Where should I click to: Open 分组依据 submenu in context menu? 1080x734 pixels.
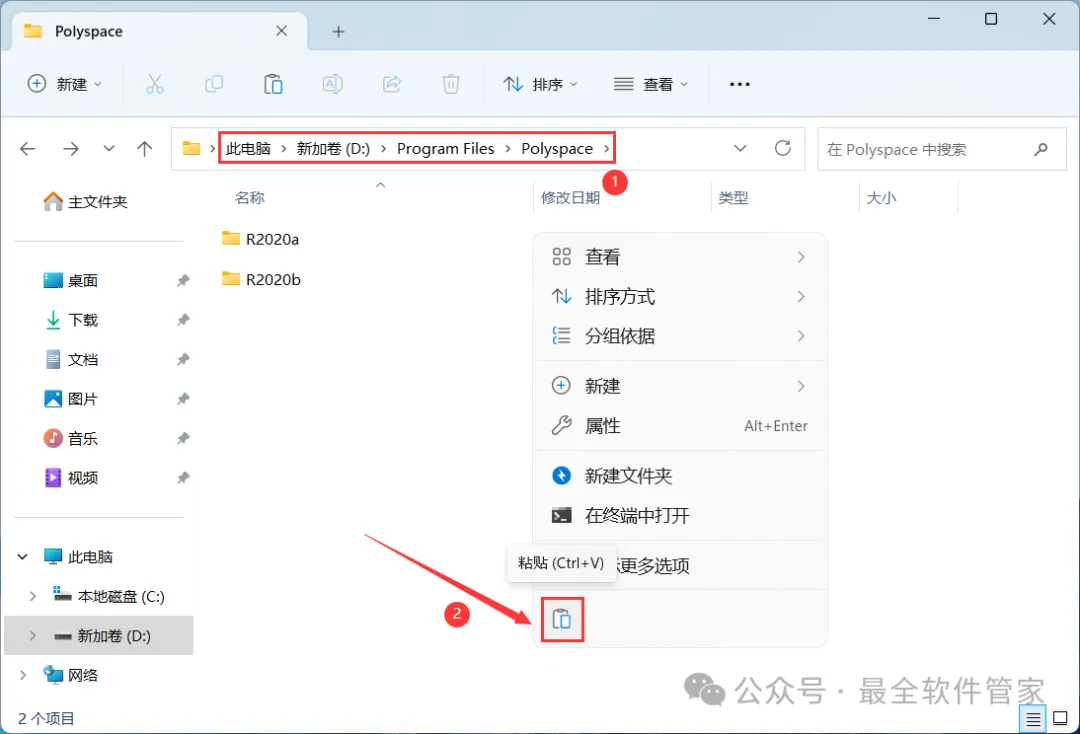[680, 336]
